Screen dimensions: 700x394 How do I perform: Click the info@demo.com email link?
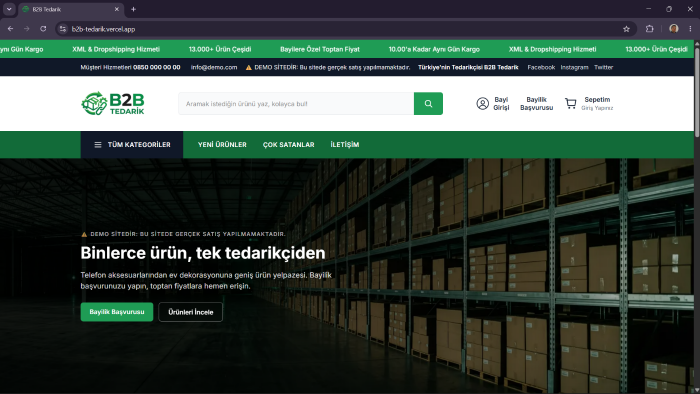[x=214, y=67]
